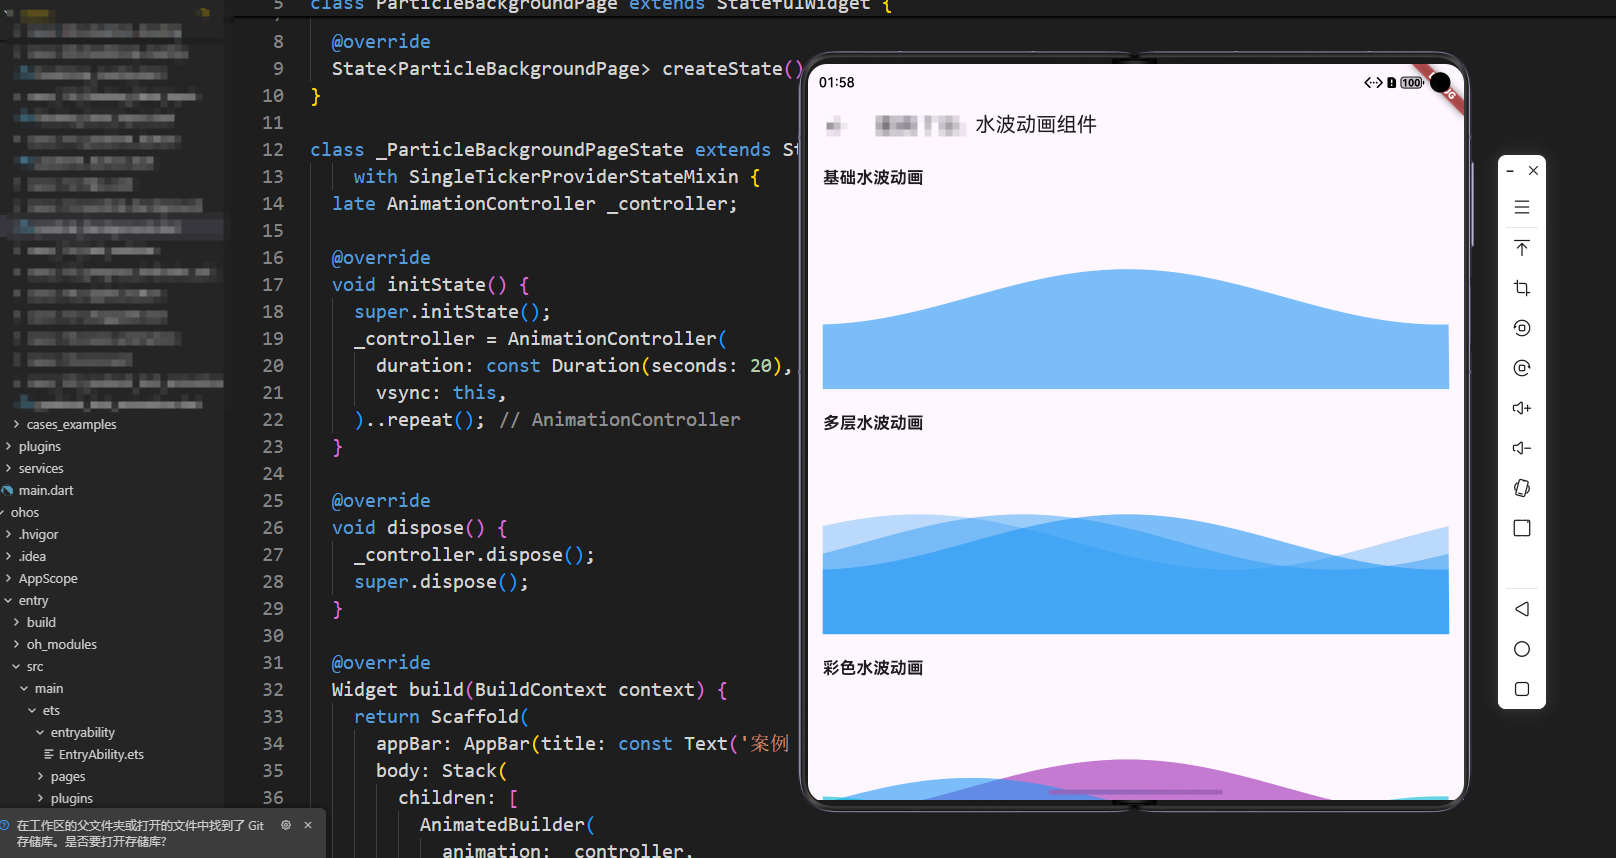Click the main.dart Flutter file icon

[x=8, y=490]
